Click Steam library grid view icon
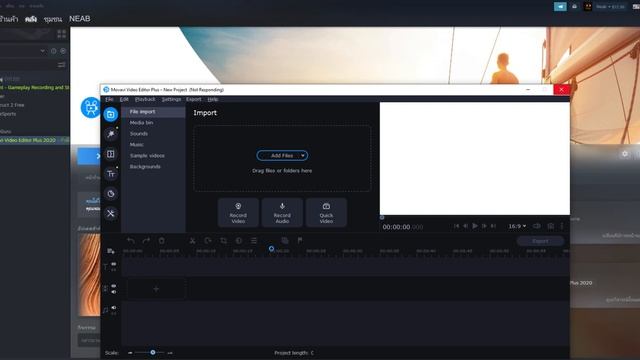 pyautogui.click(x=62, y=34)
